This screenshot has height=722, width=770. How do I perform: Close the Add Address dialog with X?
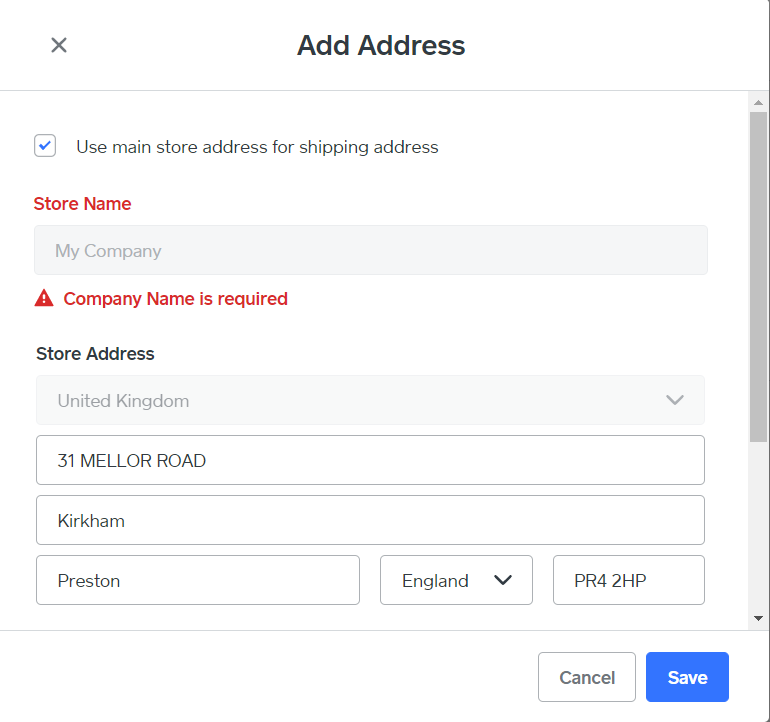click(x=59, y=45)
